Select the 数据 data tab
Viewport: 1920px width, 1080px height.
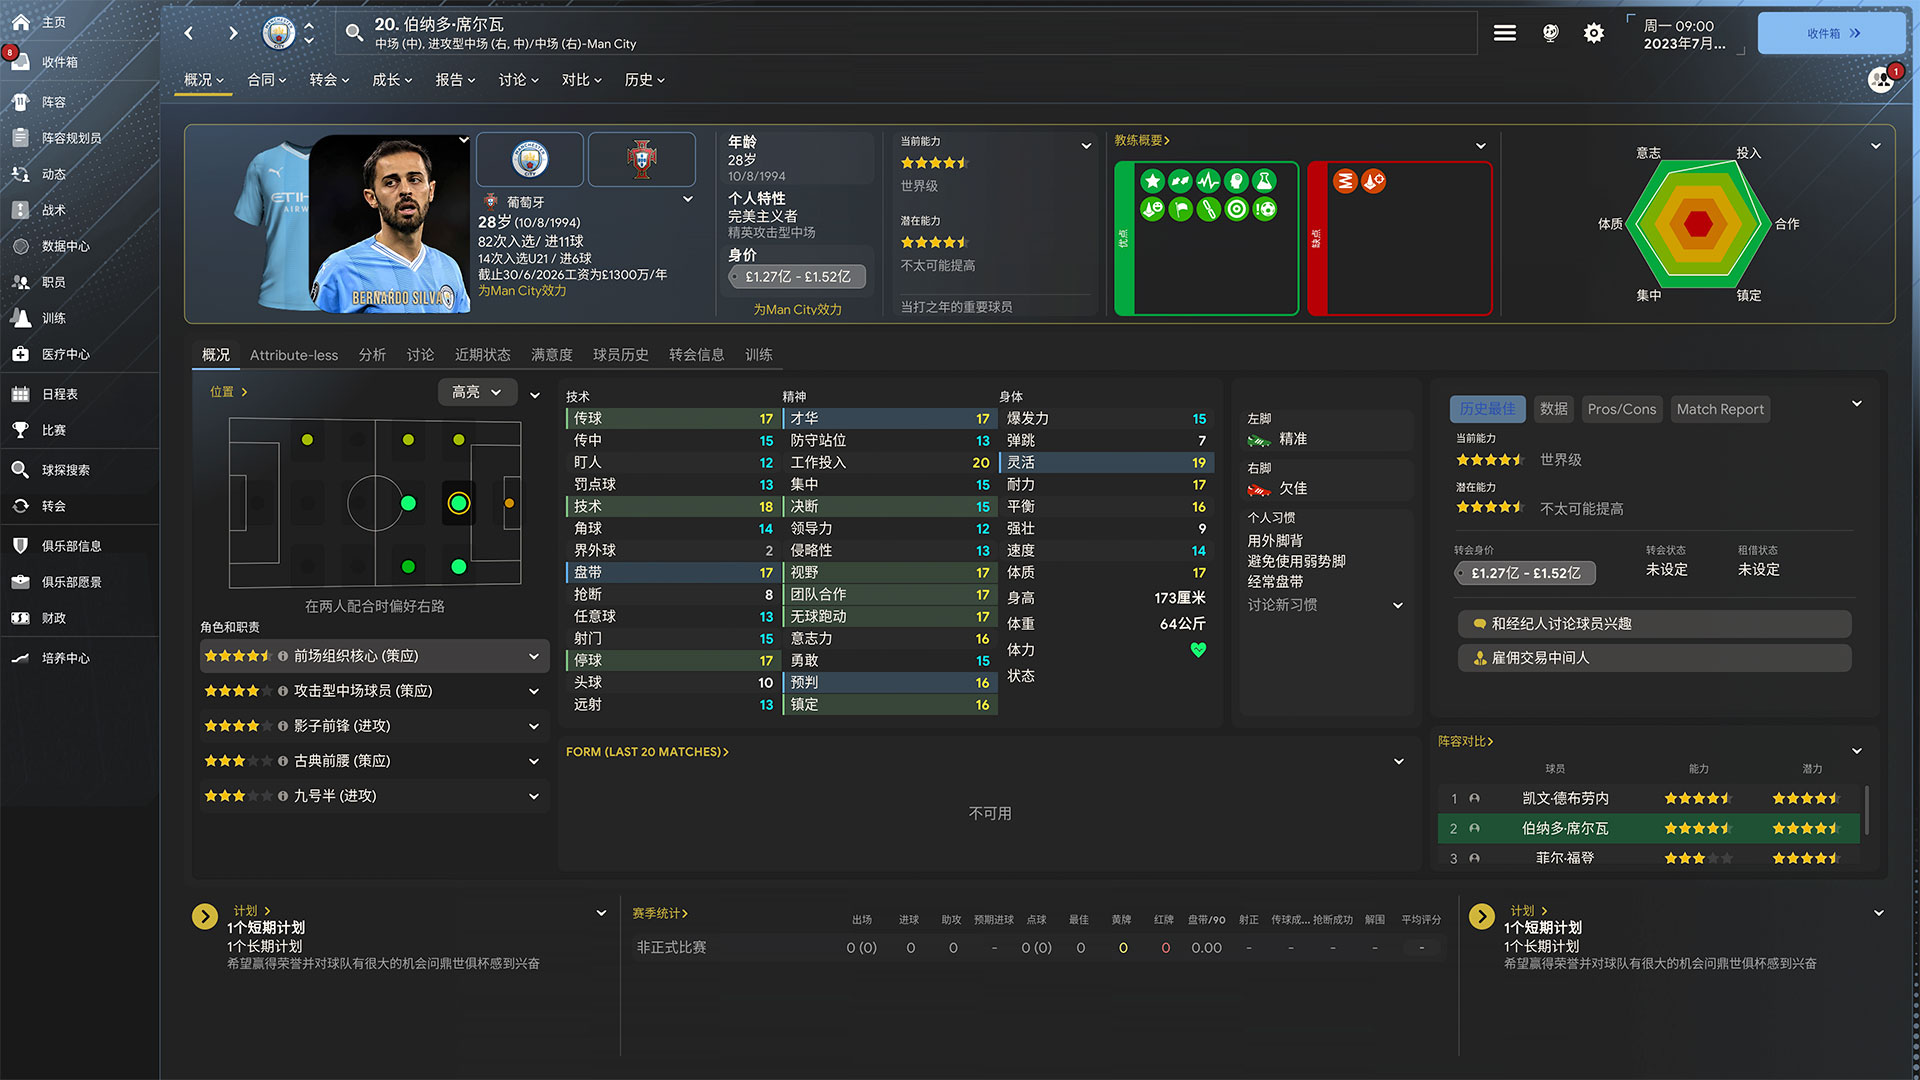1554,409
